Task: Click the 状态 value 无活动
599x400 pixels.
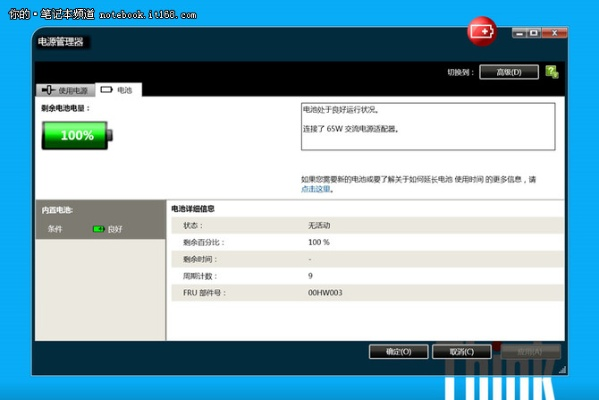Action: [319, 225]
